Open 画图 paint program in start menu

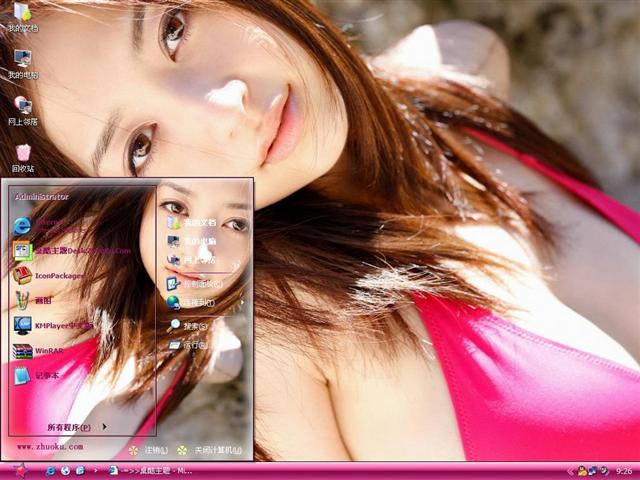tap(33, 300)
